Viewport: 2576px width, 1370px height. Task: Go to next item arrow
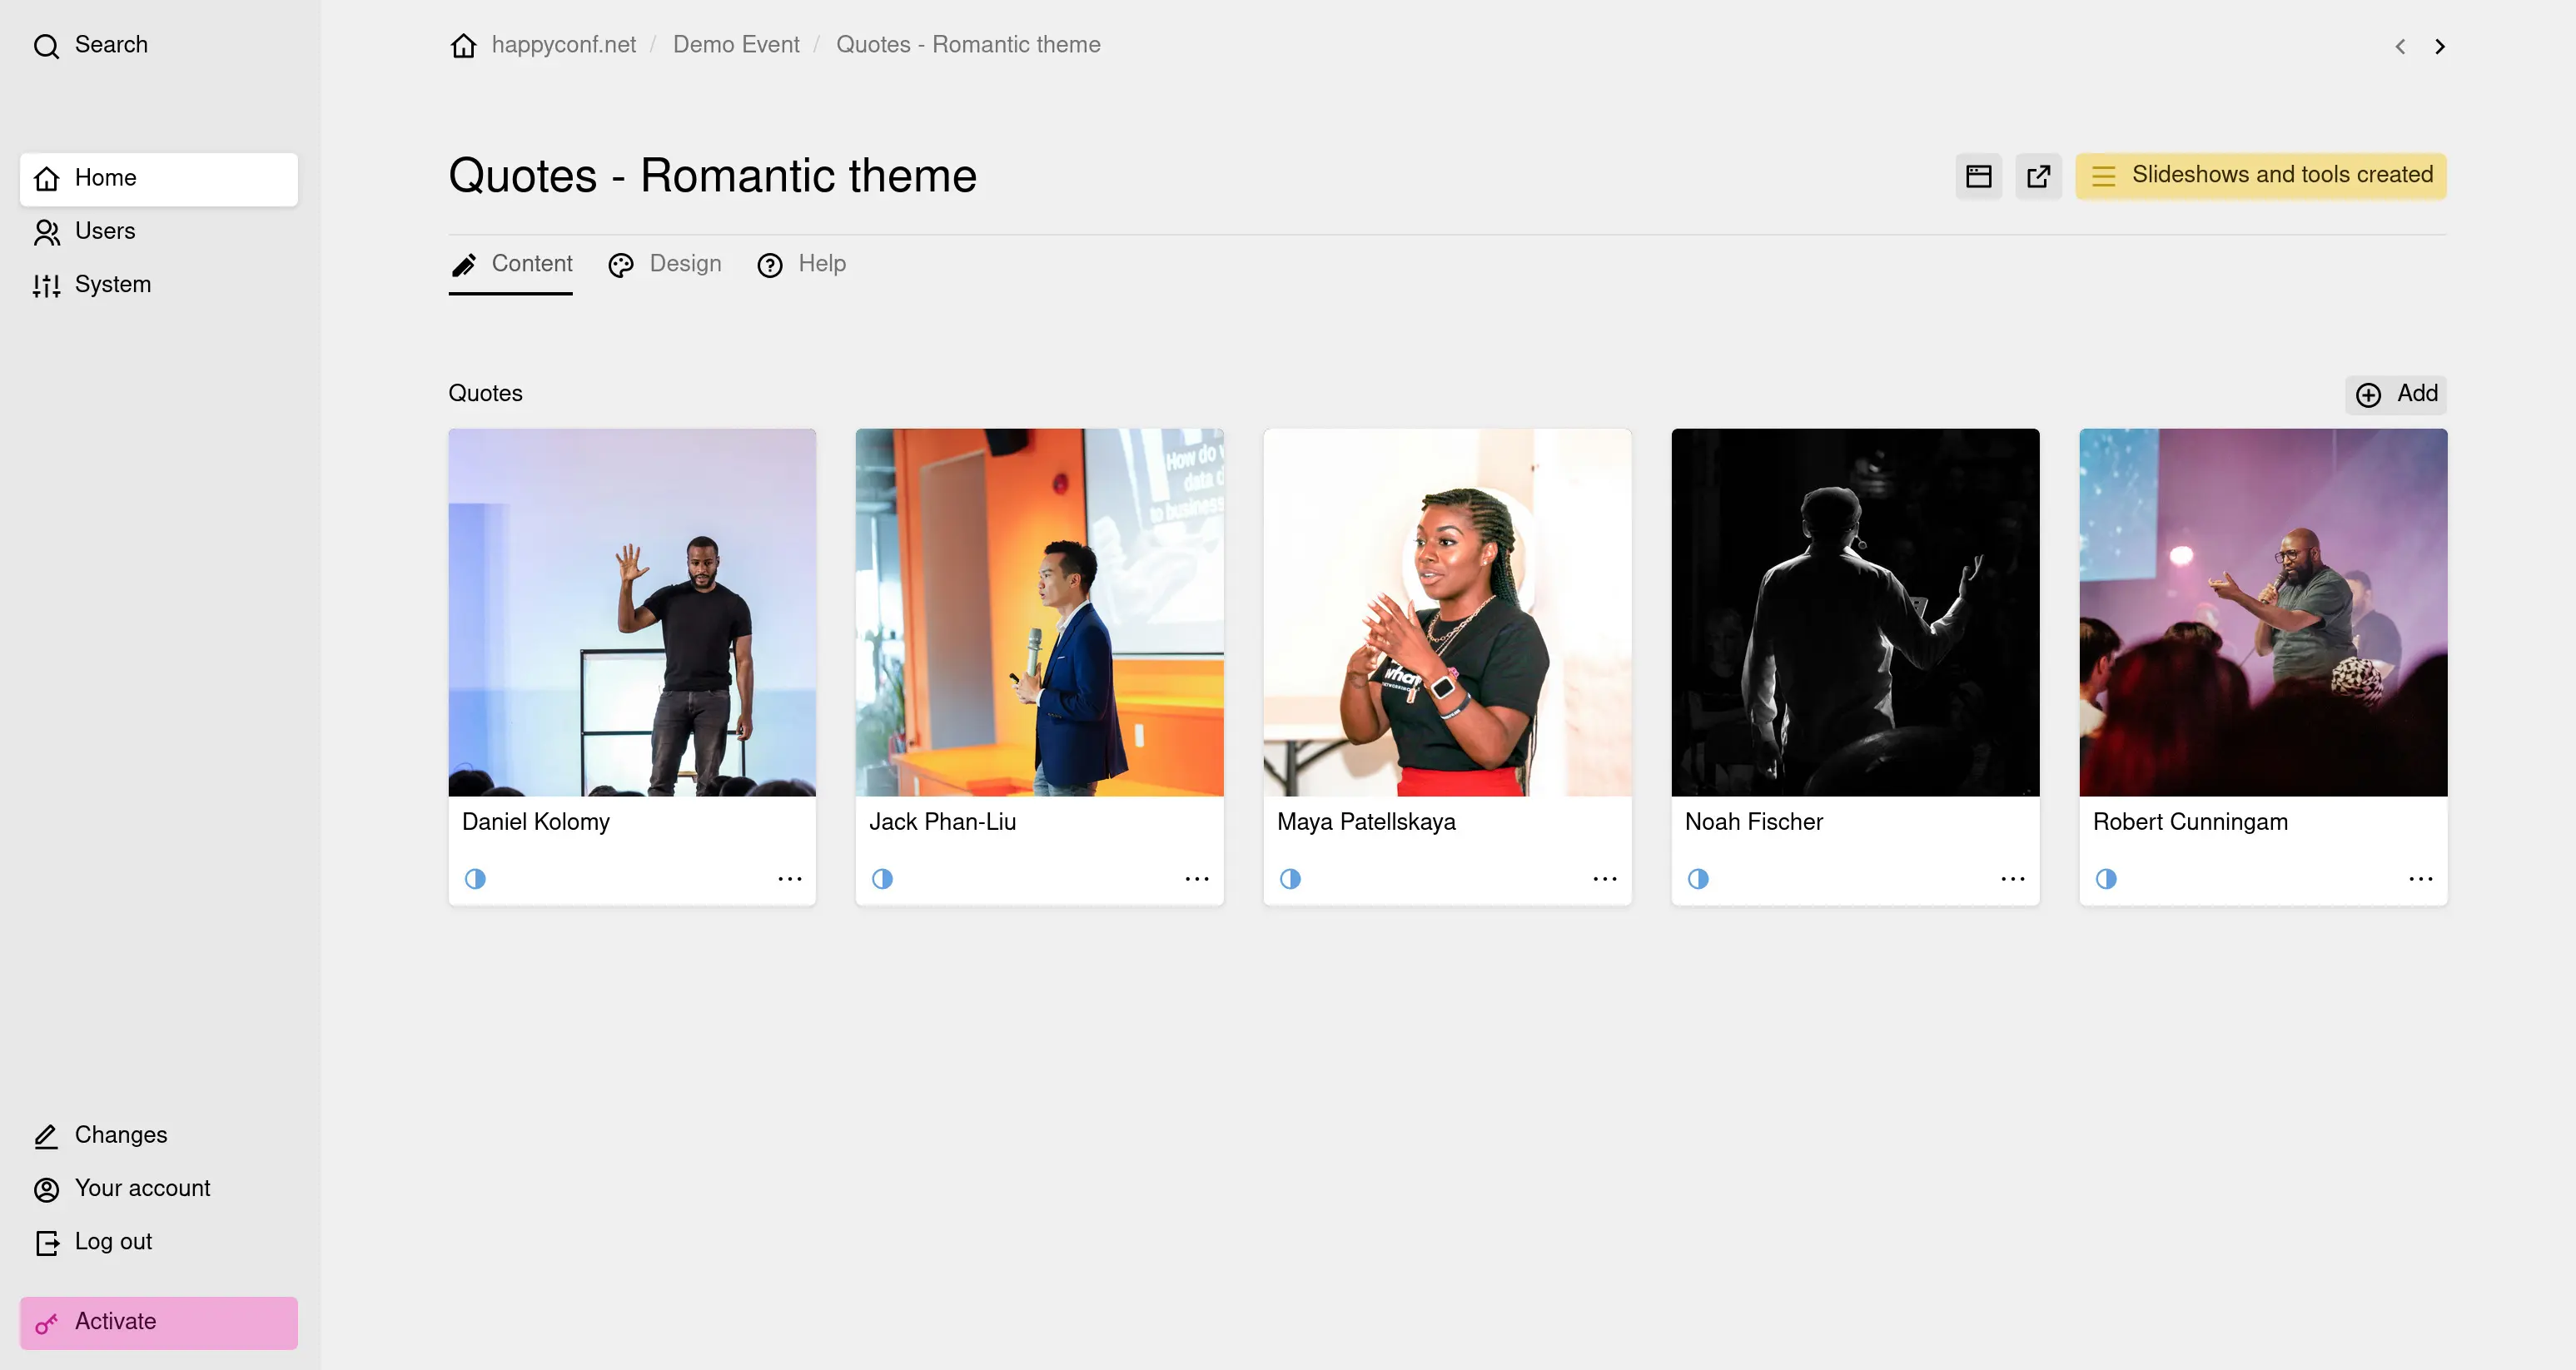coord(2440,46)
